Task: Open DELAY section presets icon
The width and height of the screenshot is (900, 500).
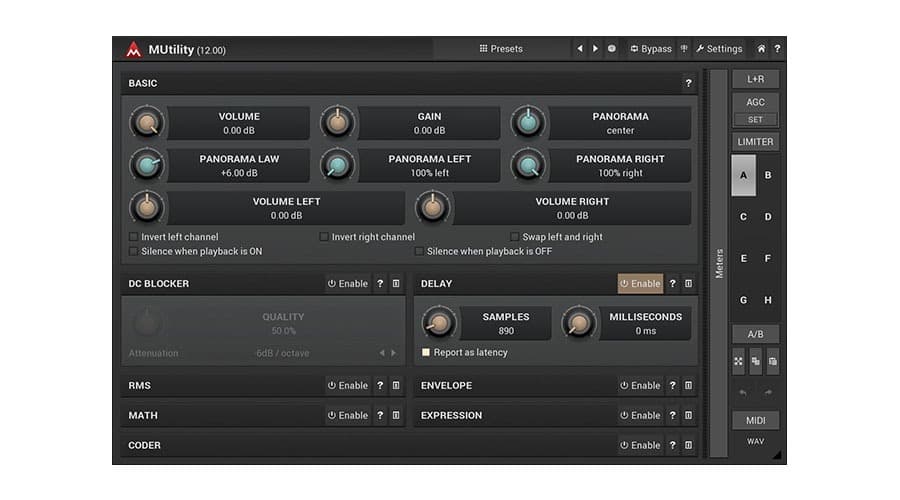Action: pos(688,284)
